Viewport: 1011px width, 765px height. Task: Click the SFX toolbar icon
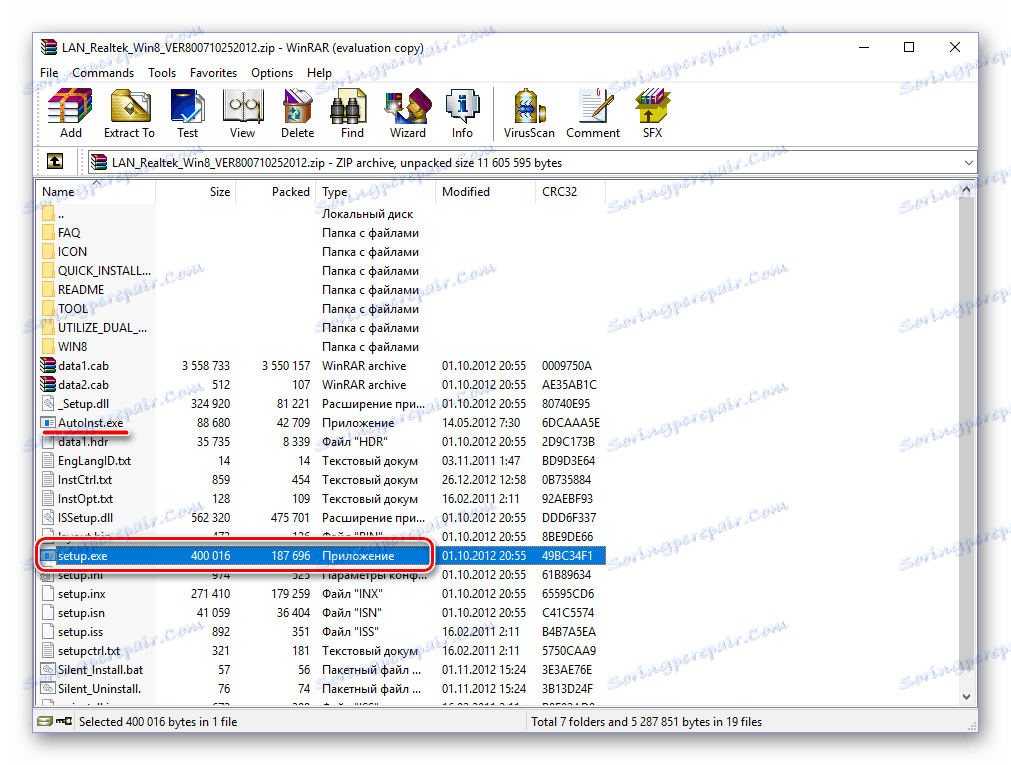coord(652,114)
